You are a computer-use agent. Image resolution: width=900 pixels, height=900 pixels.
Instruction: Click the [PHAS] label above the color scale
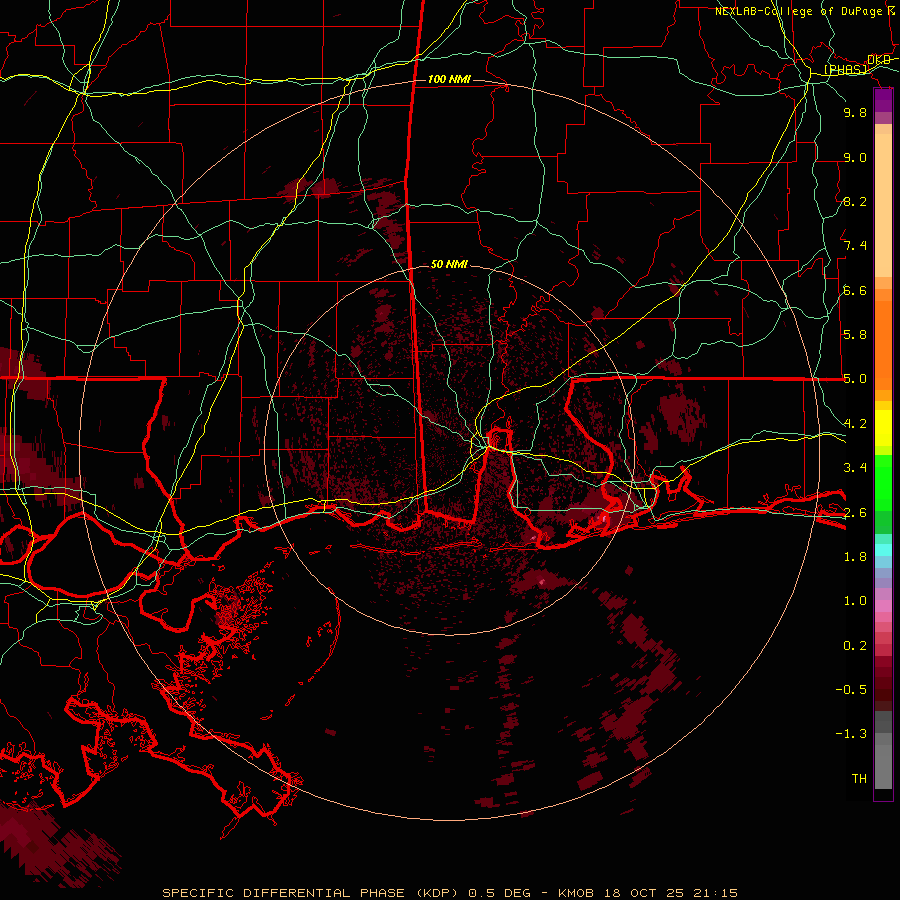coord(845,70)
